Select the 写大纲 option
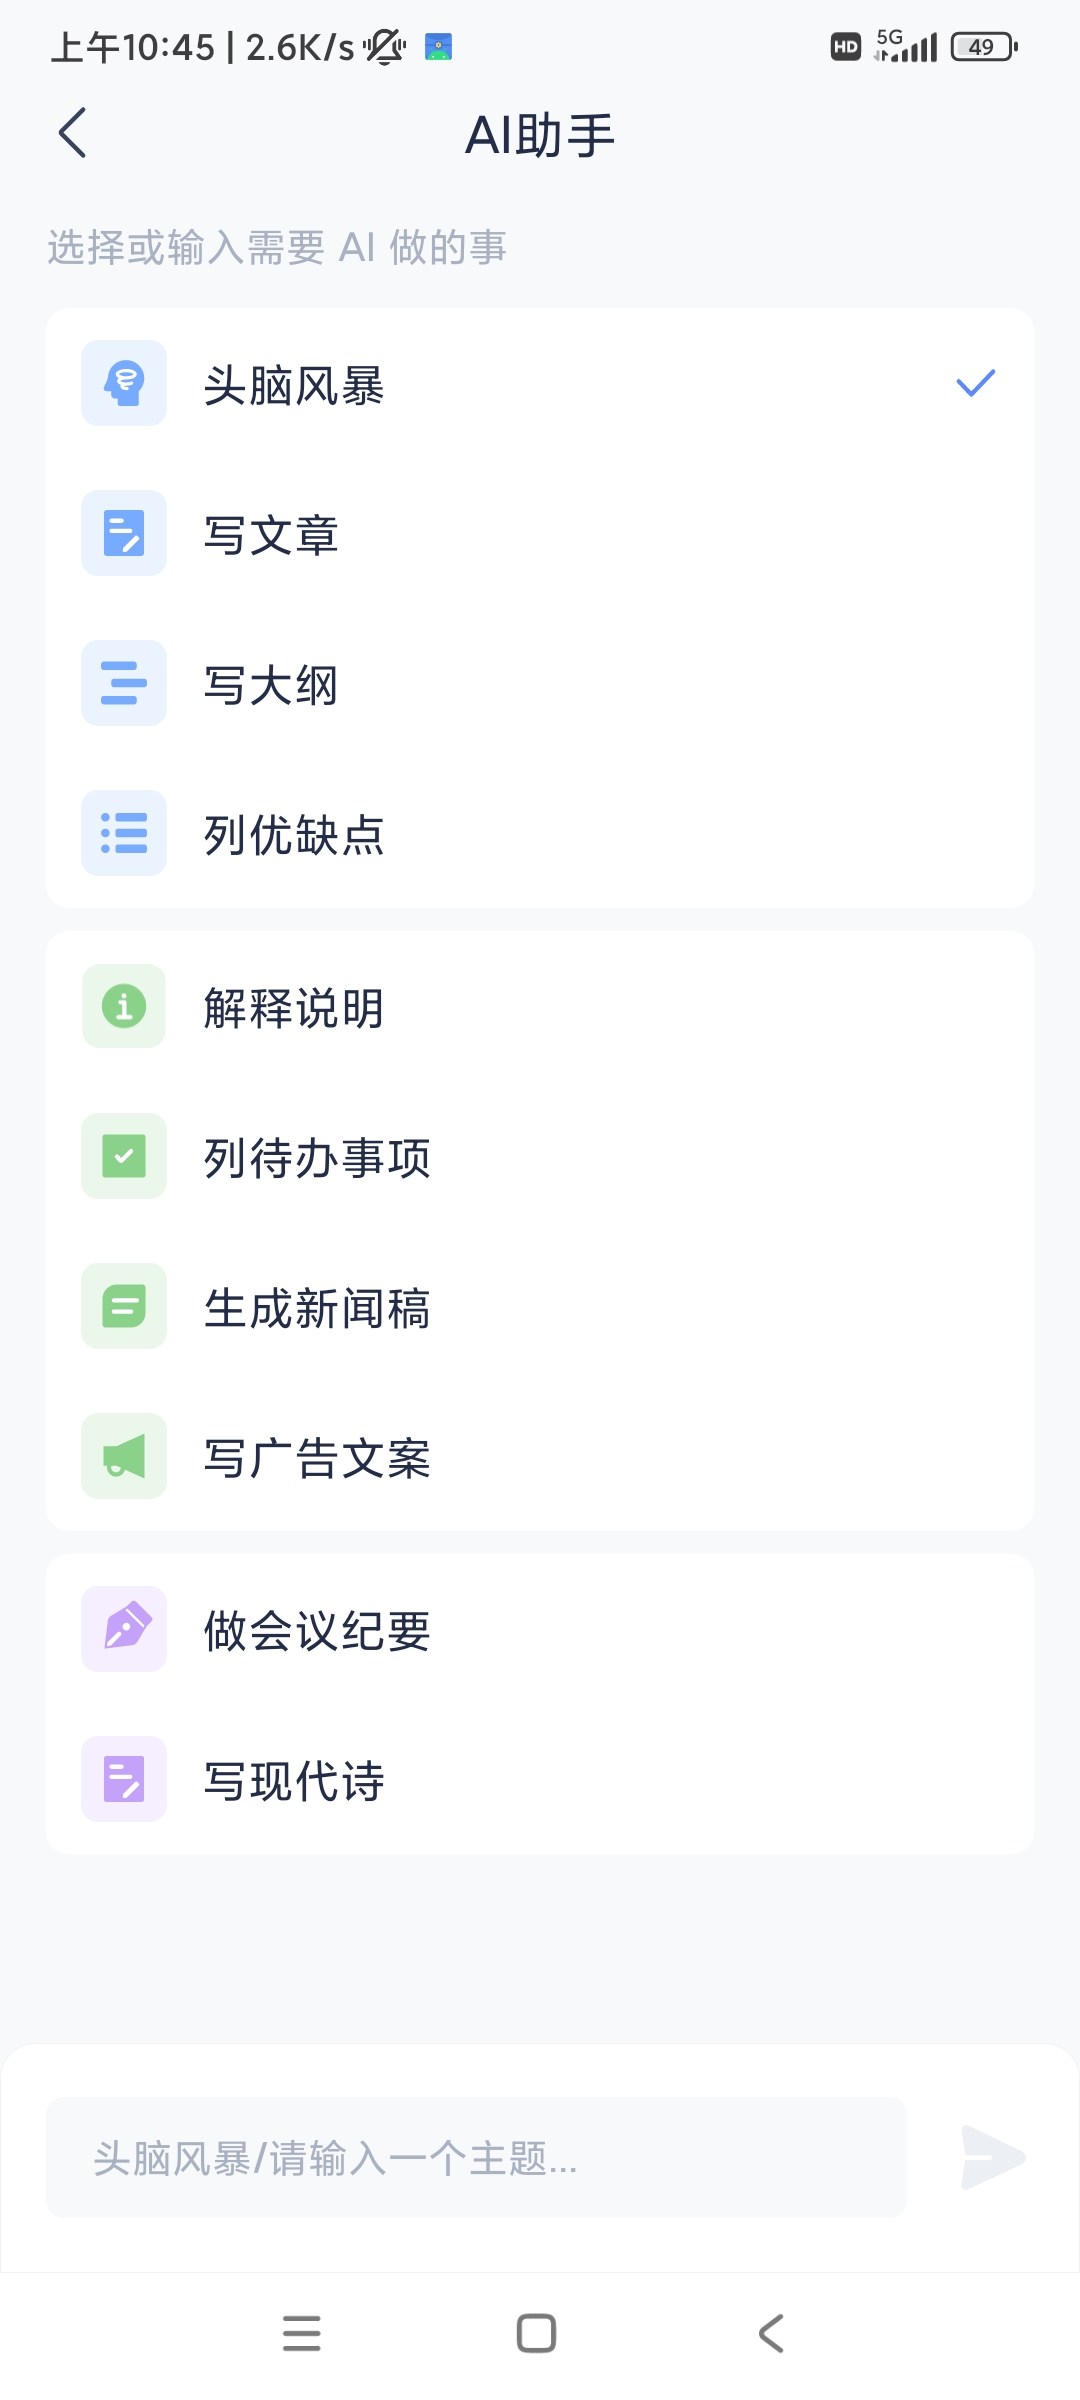Viewport: 1080px width, 2400px height. click(x=272, y=685)
